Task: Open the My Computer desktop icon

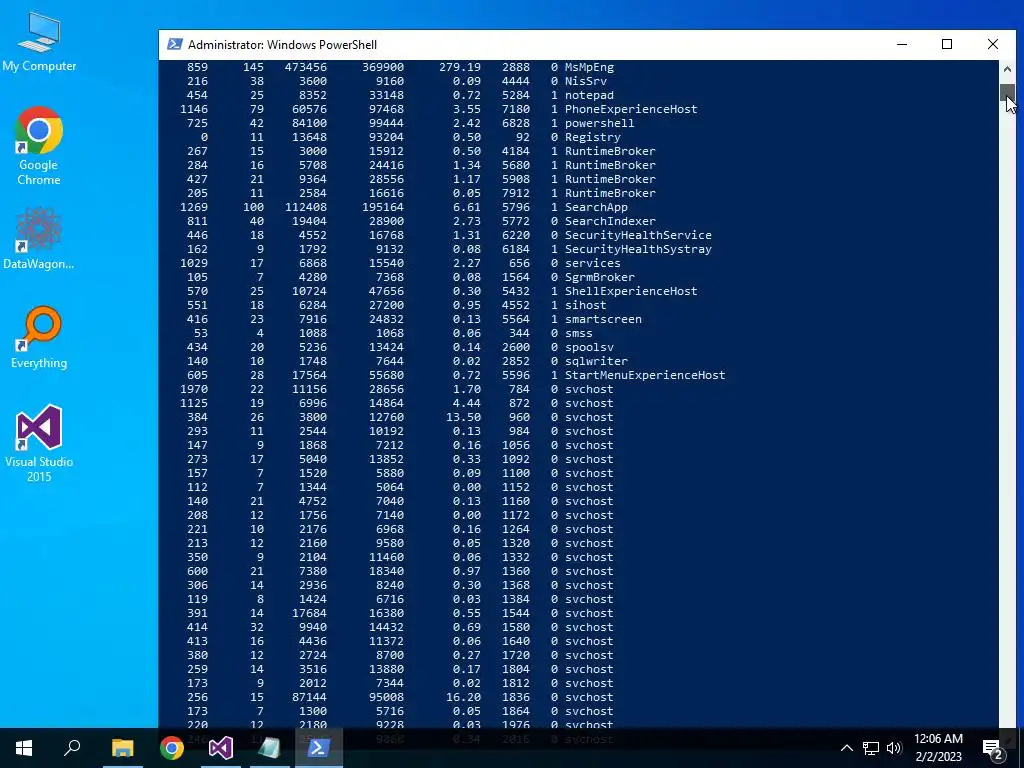Action: (x=39, y=41)
